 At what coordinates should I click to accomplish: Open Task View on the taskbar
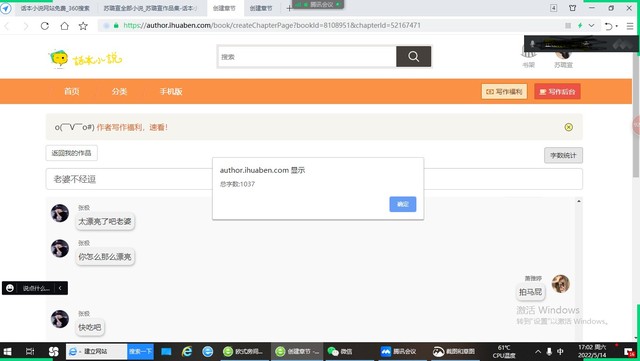coord(30,352)
